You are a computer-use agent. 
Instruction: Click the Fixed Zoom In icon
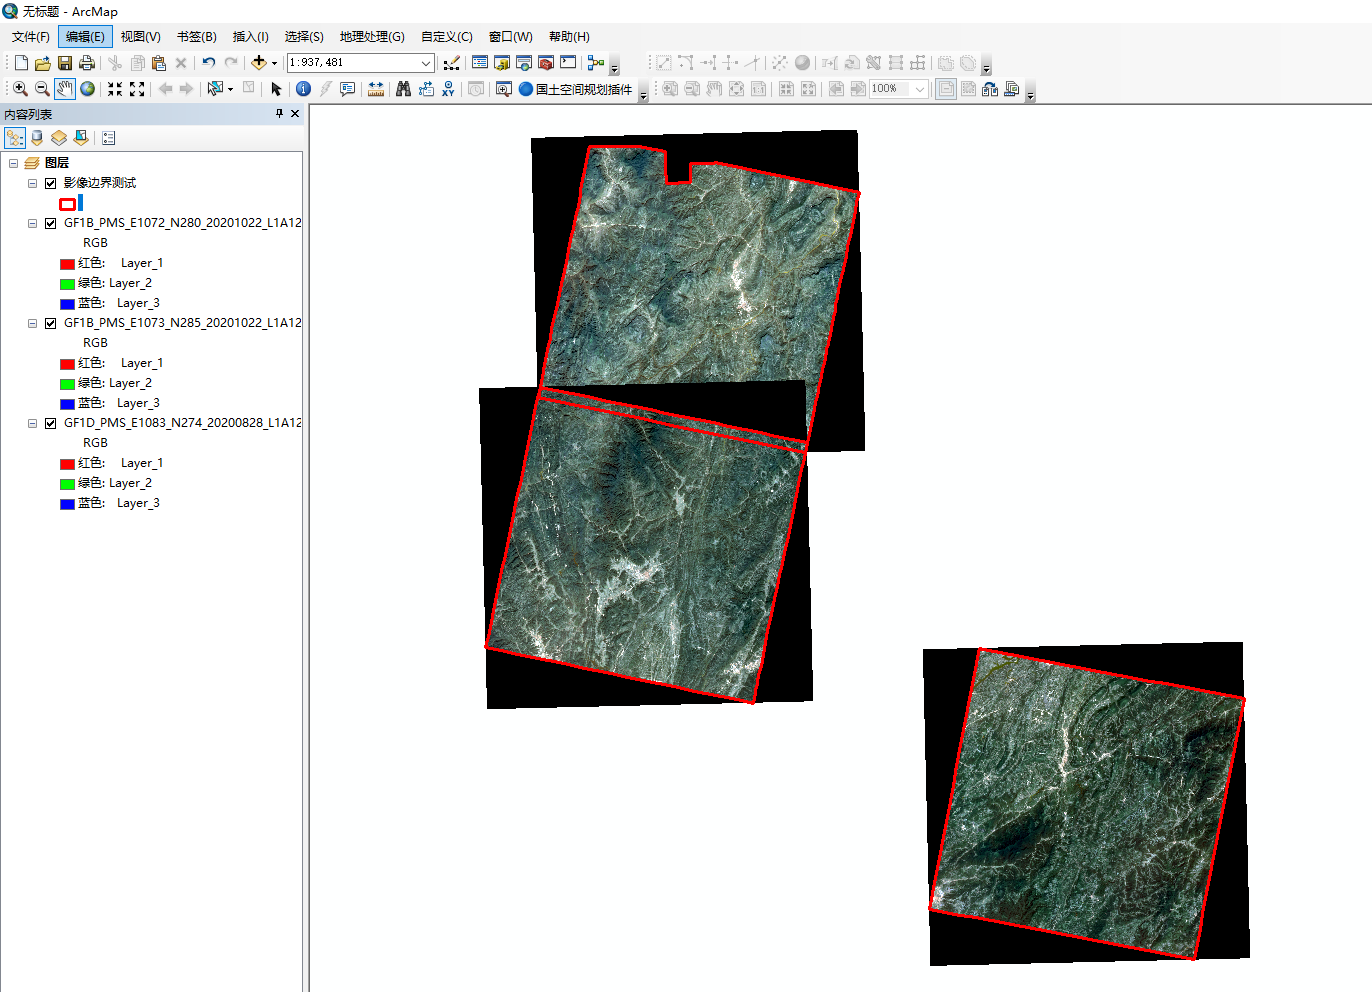115,89
